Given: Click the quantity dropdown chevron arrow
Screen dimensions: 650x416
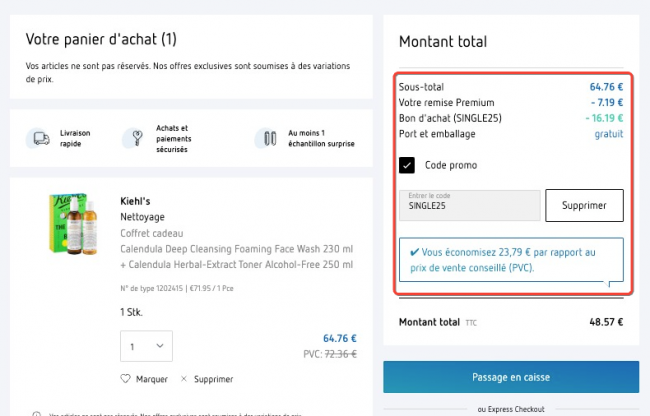Looking at the screenshot, I should point(160,346).
